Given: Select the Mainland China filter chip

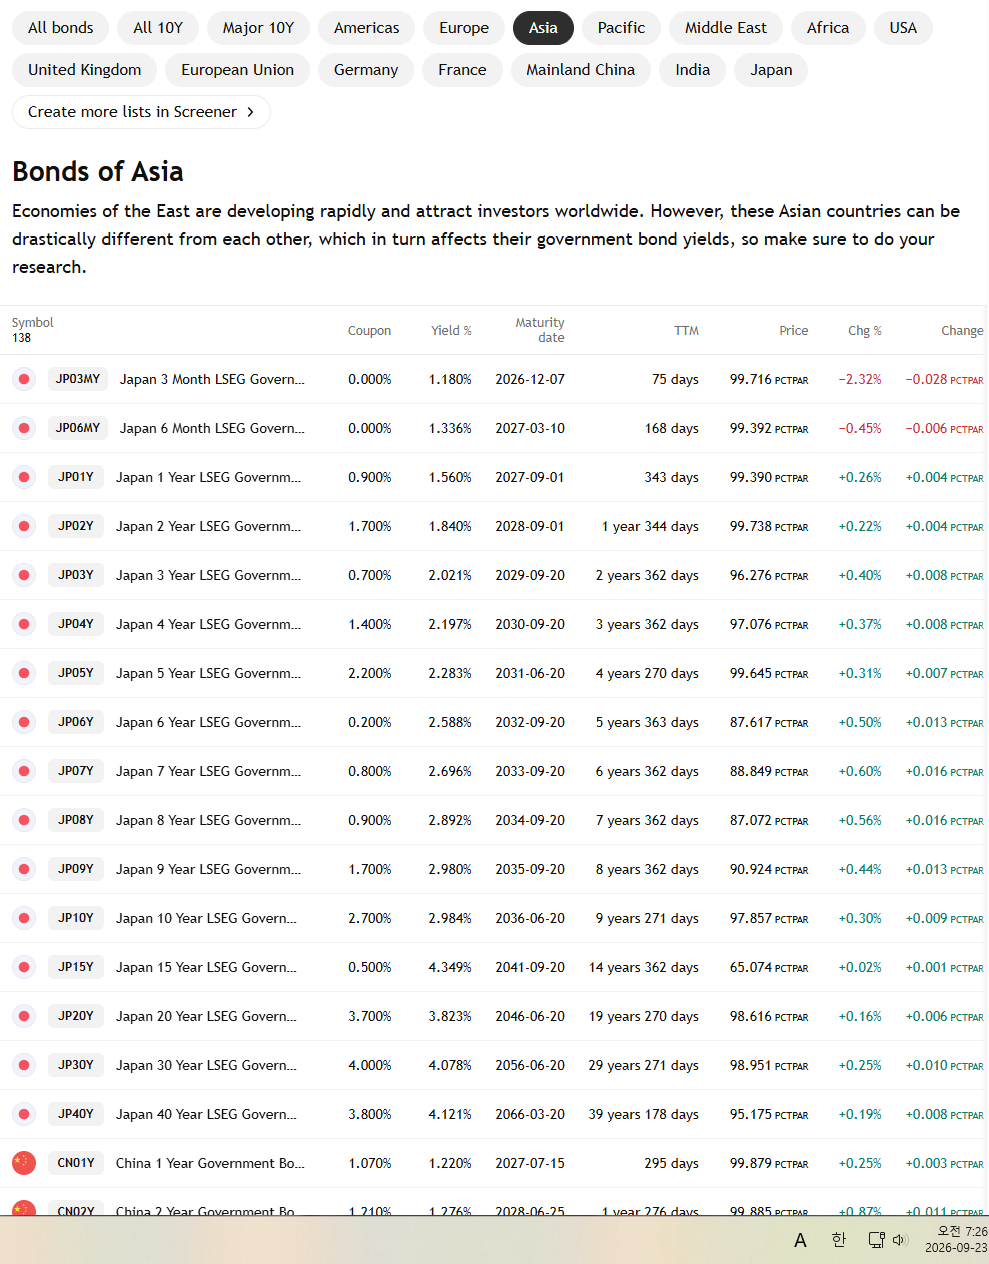Looking at the screenshot, I should pyautogui.click(x=581, y=70).
